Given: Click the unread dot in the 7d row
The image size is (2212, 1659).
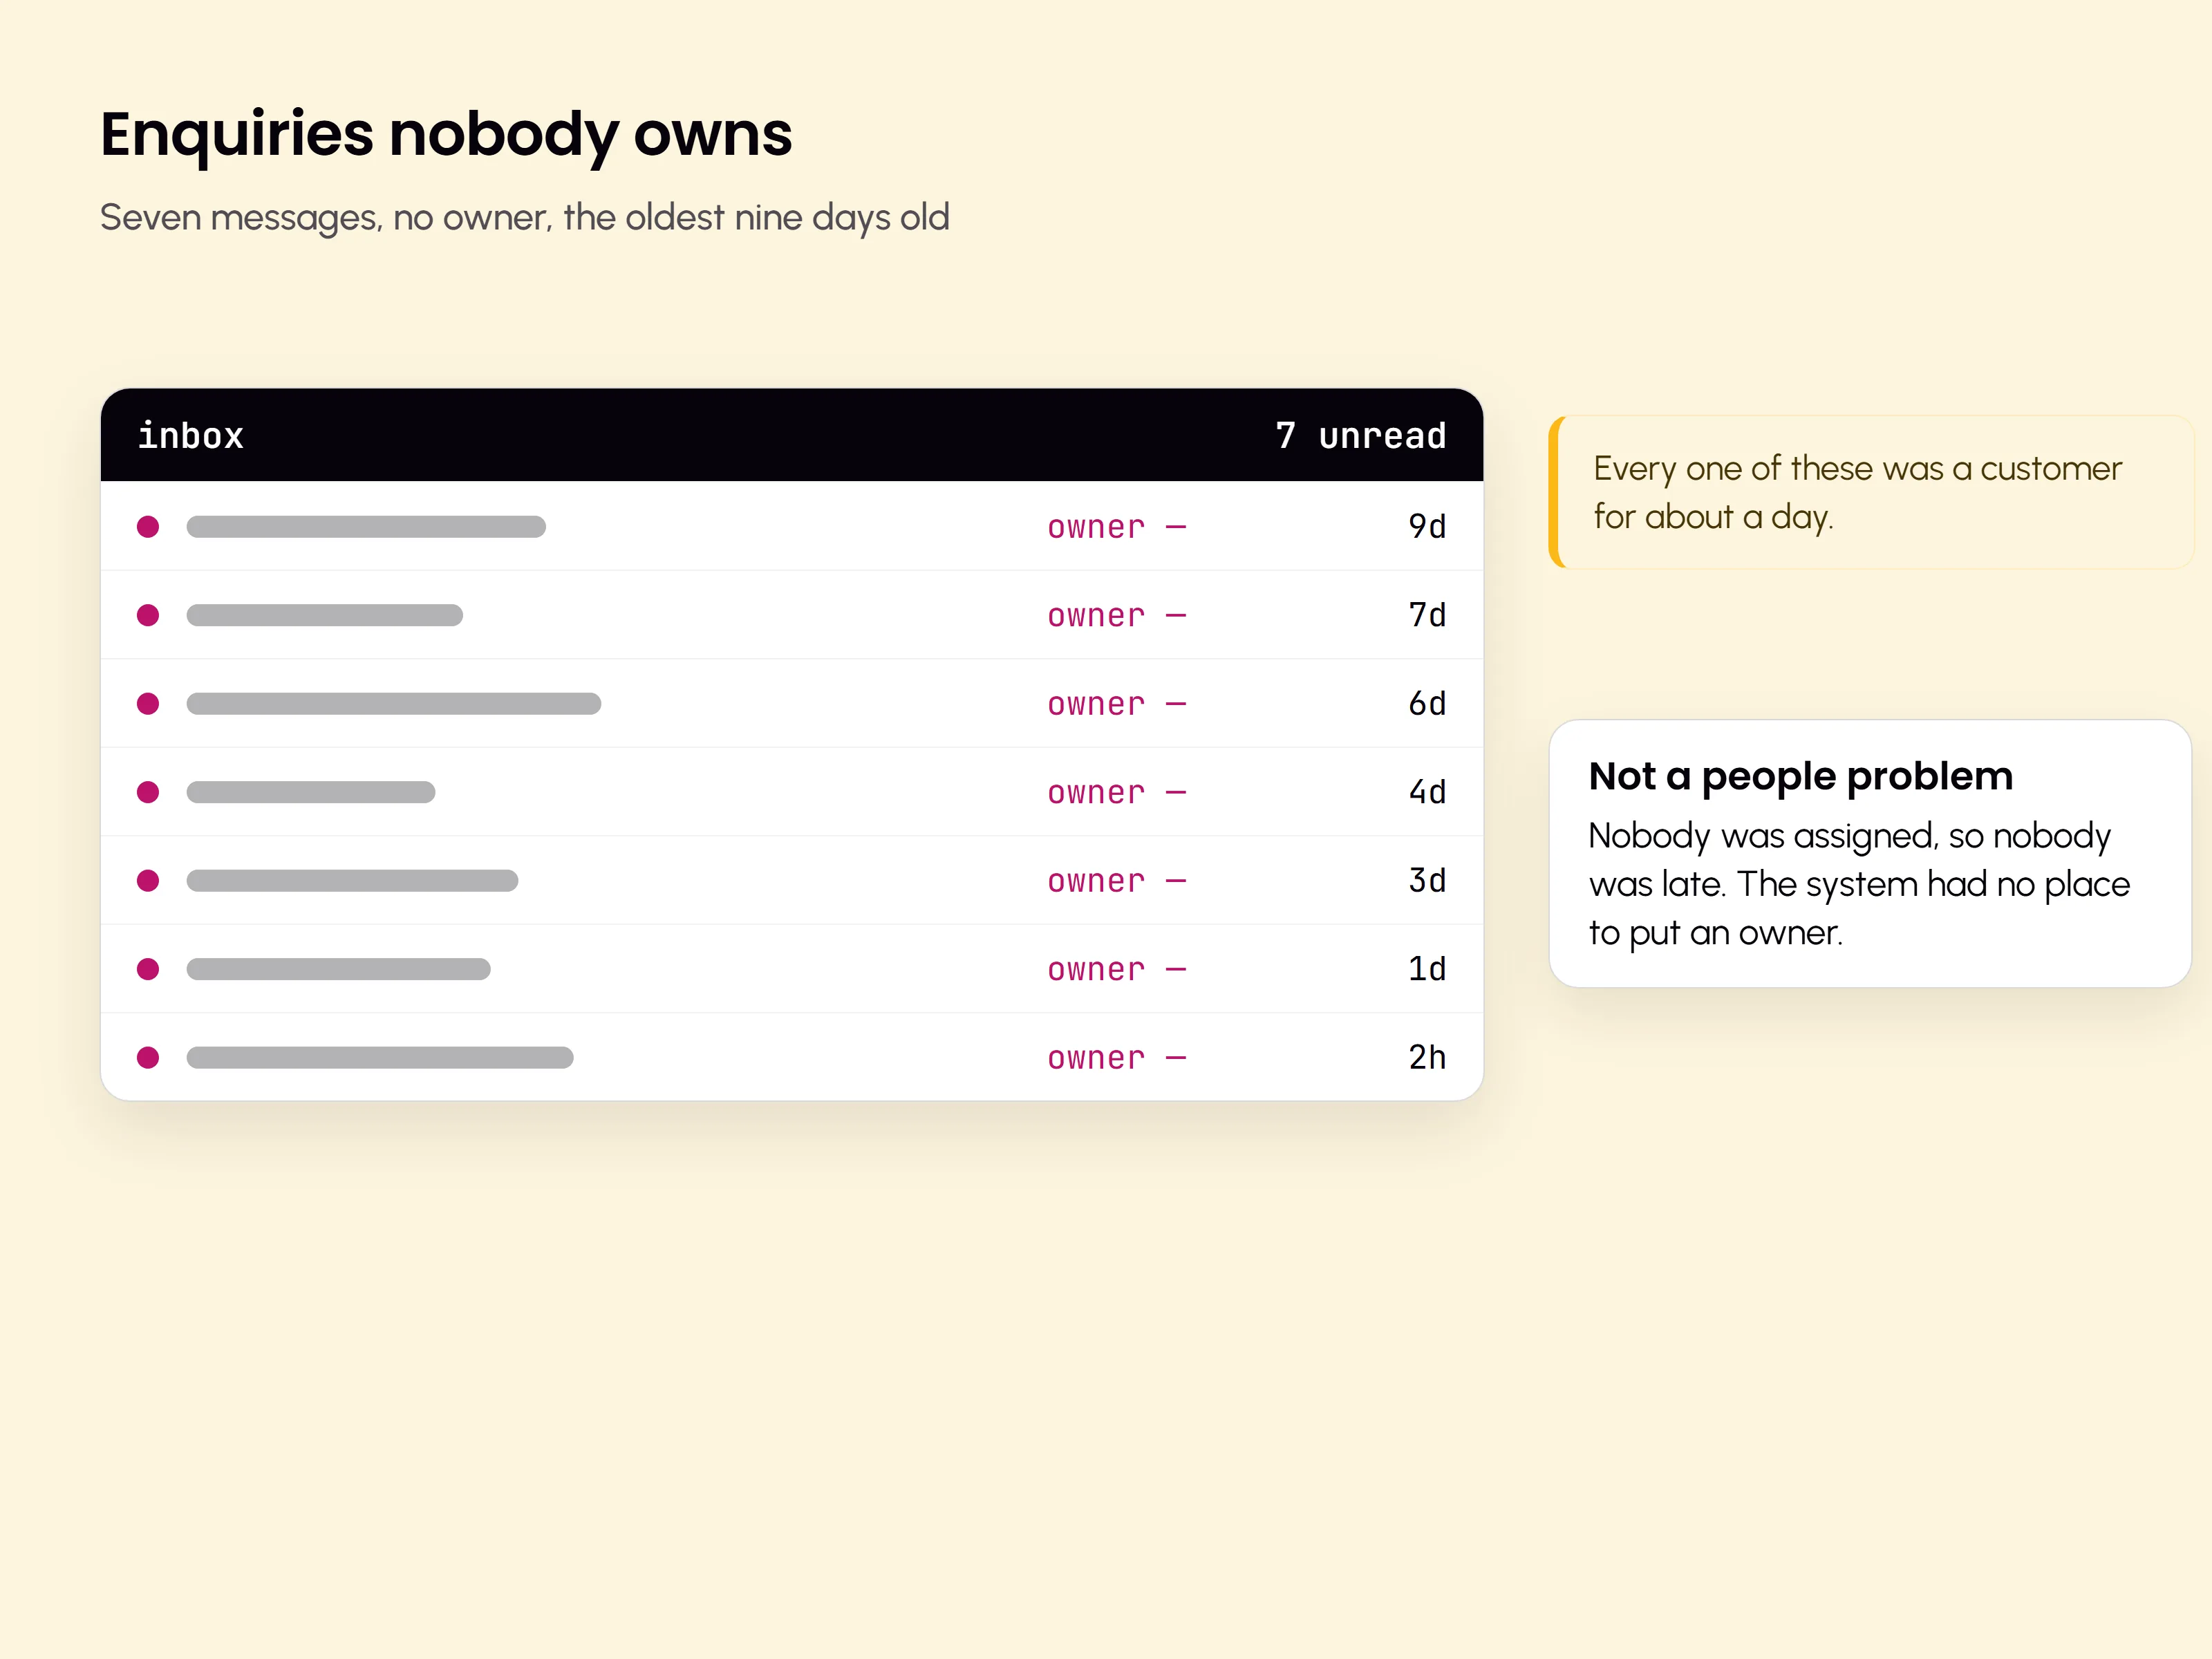Looking at the screenshot, I should click(x=148, y=615).
